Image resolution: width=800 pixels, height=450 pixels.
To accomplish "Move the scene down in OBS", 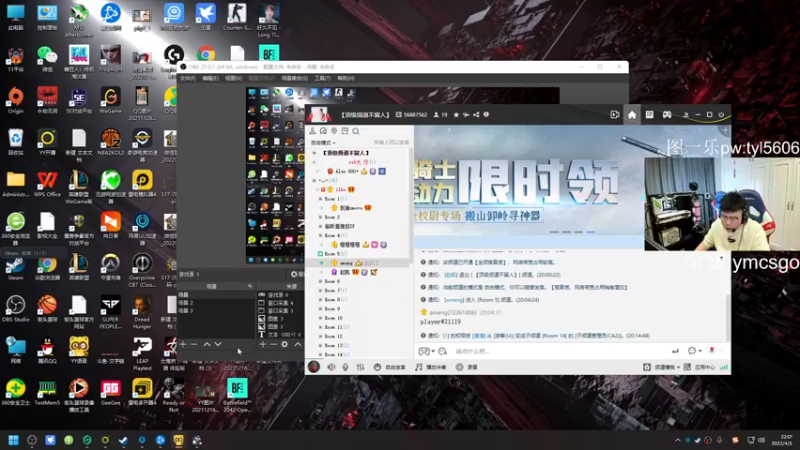I will (x=218, y=344).
